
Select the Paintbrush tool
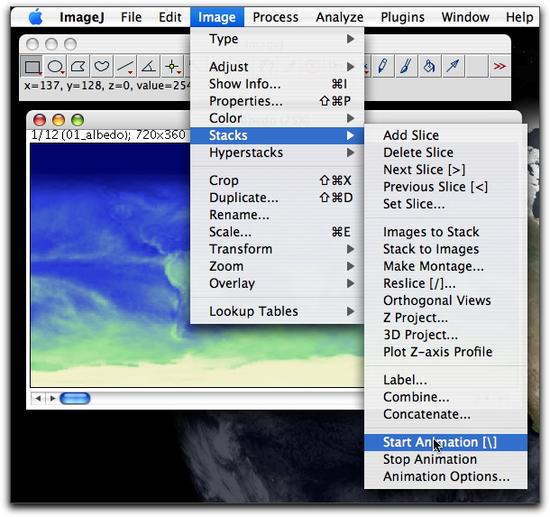pos(406,66)
